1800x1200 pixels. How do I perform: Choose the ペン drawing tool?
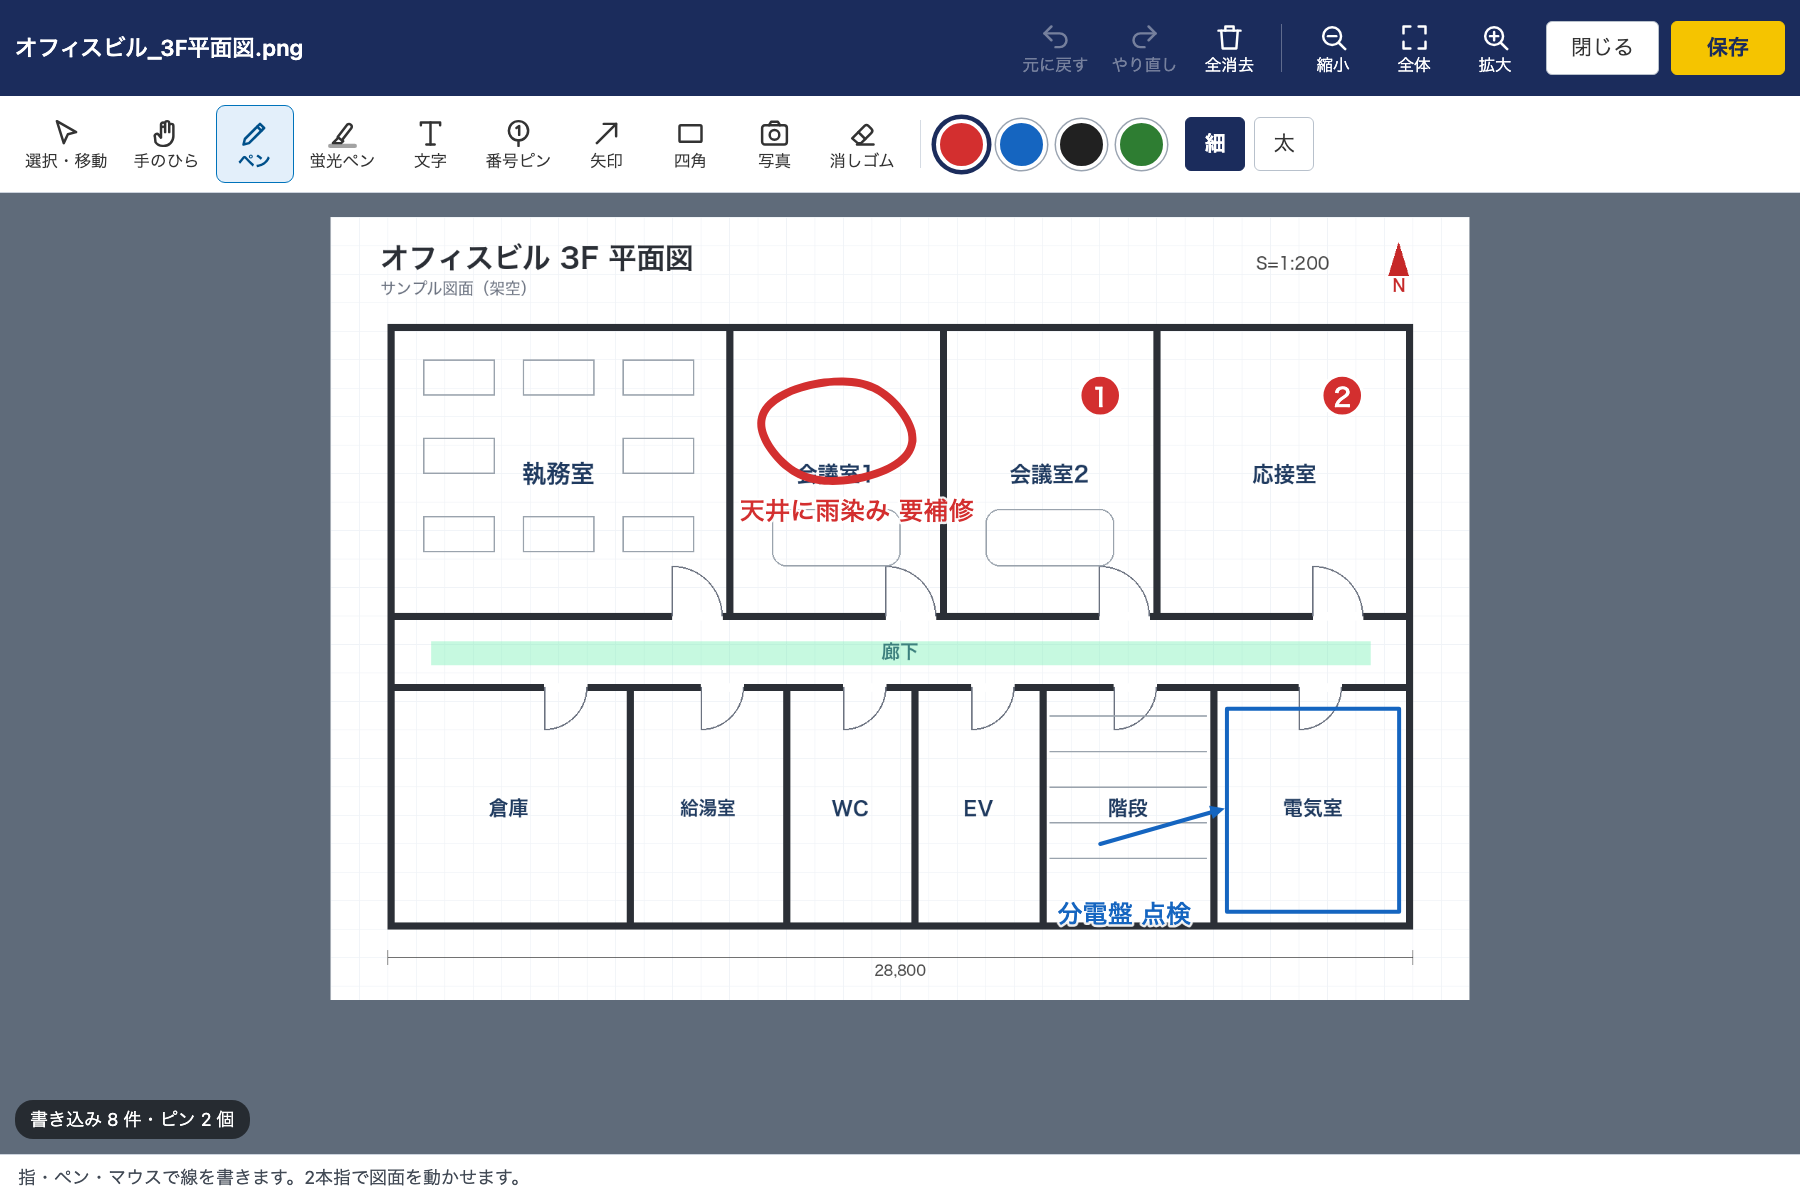coord(254,144)
